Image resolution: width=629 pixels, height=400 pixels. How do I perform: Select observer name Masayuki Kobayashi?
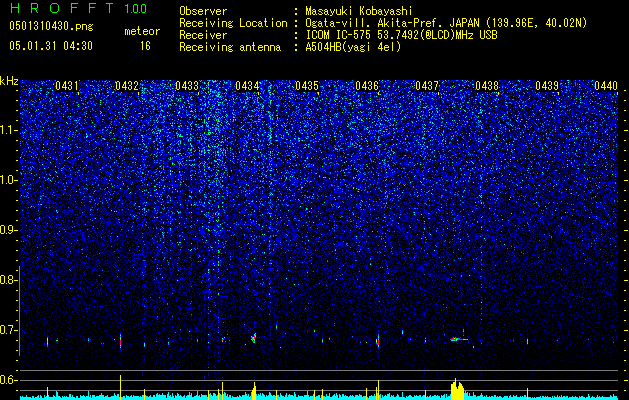click(x=359, y=11)
